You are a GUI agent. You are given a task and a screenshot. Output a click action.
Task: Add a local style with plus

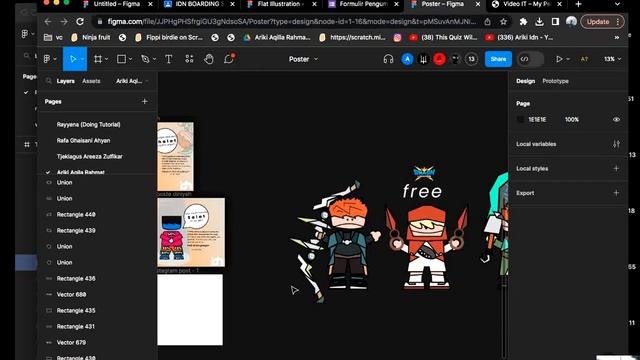[616, 168]
